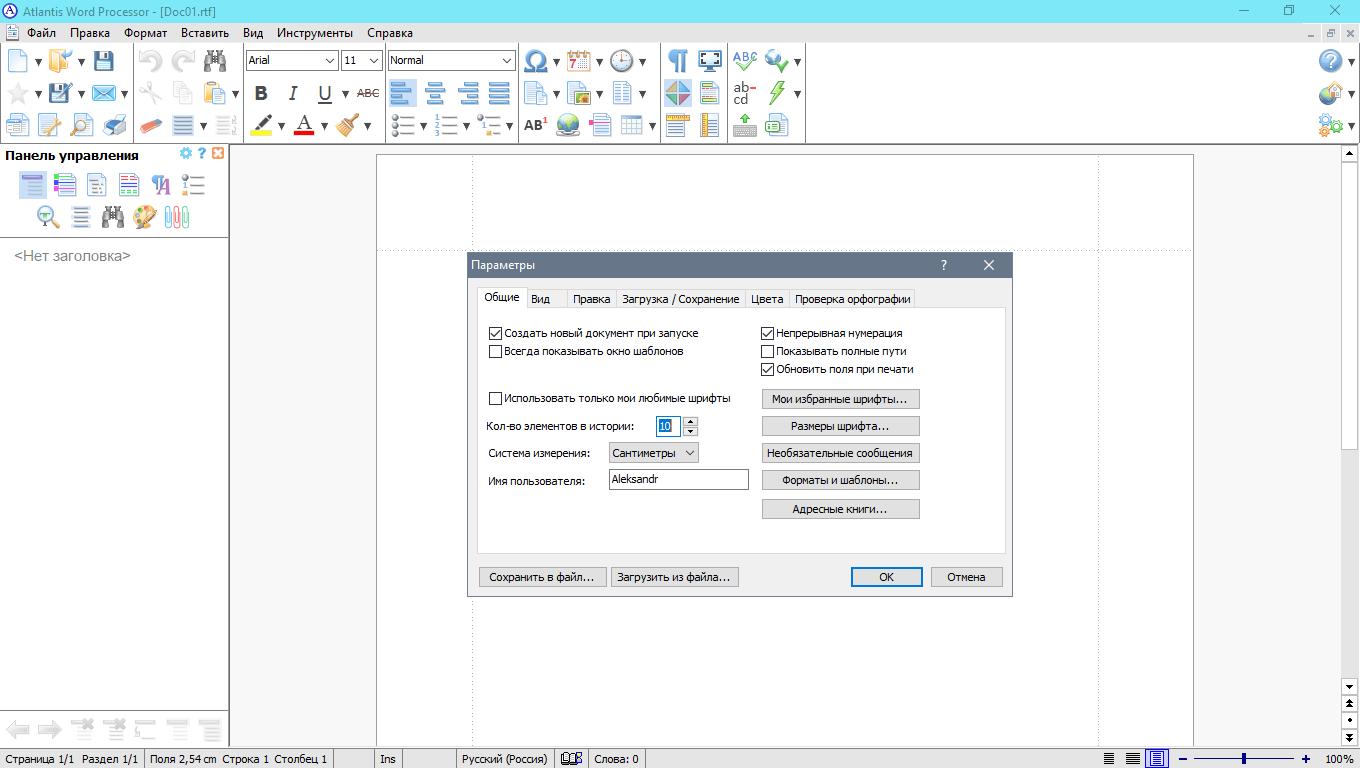
Task: Show special symbols with pilcrow icon
Action: [x=678, y=61]
